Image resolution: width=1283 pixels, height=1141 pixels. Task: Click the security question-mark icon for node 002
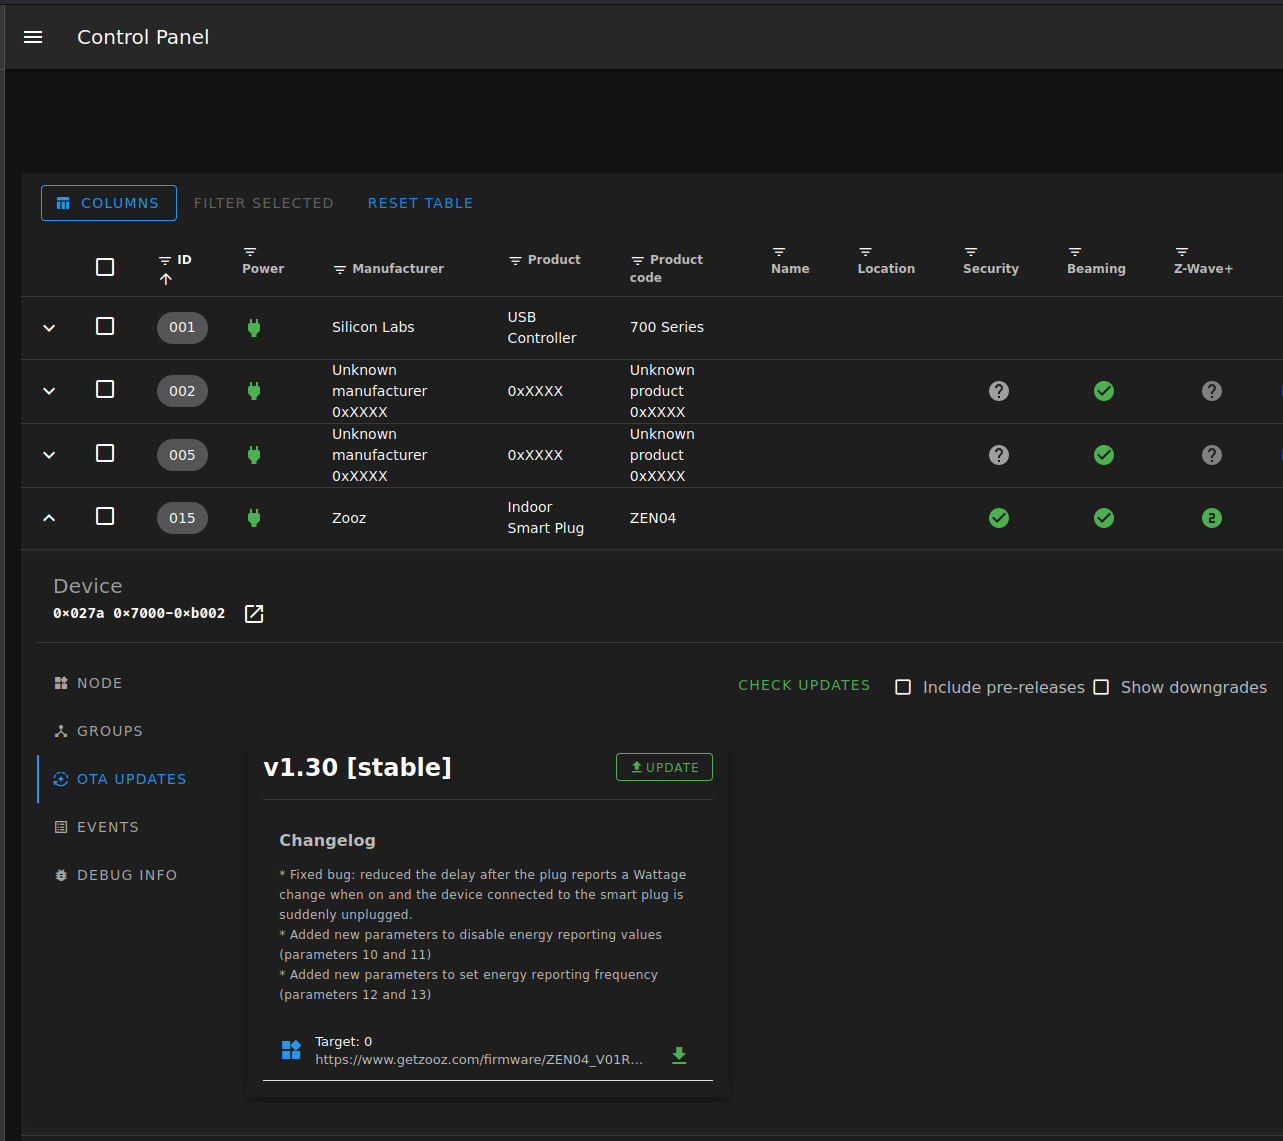(x=998, y=391)
